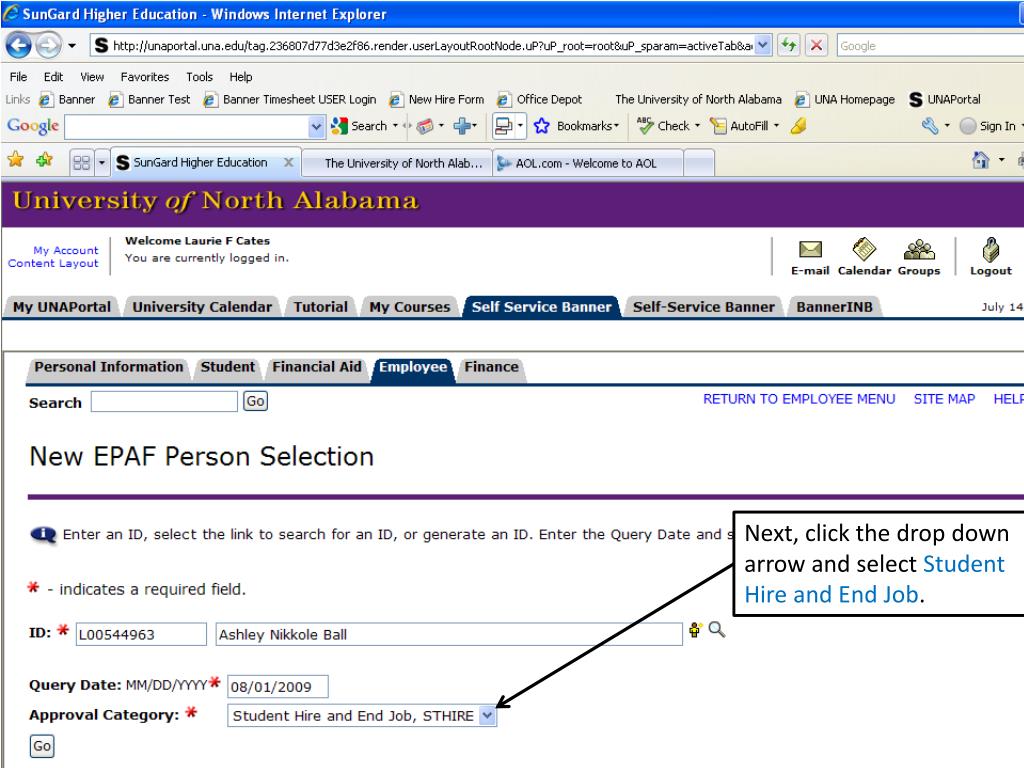The image size is (1024, 768).
Task: Open the Favorites menu
Action: 145,76
